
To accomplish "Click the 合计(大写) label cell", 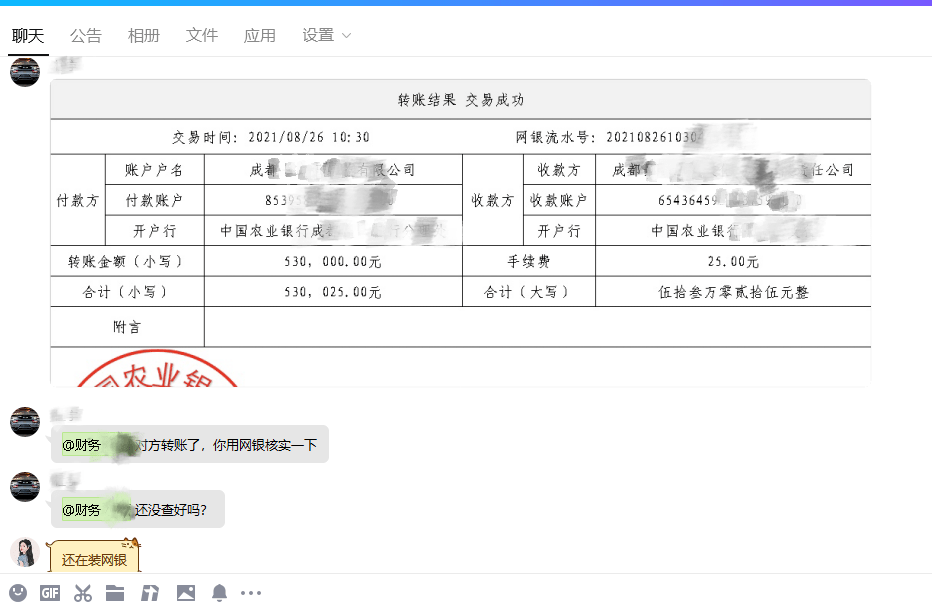I will pyautogui.click(x=529, y=292).
